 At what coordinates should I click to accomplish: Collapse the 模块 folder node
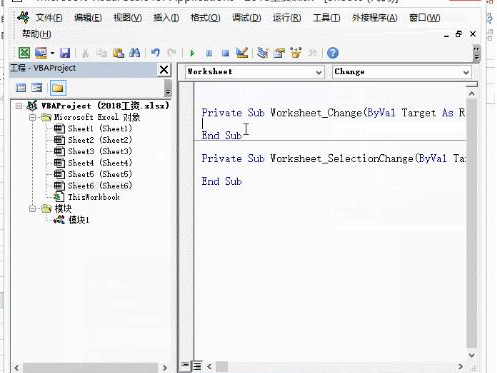(33, 209)
